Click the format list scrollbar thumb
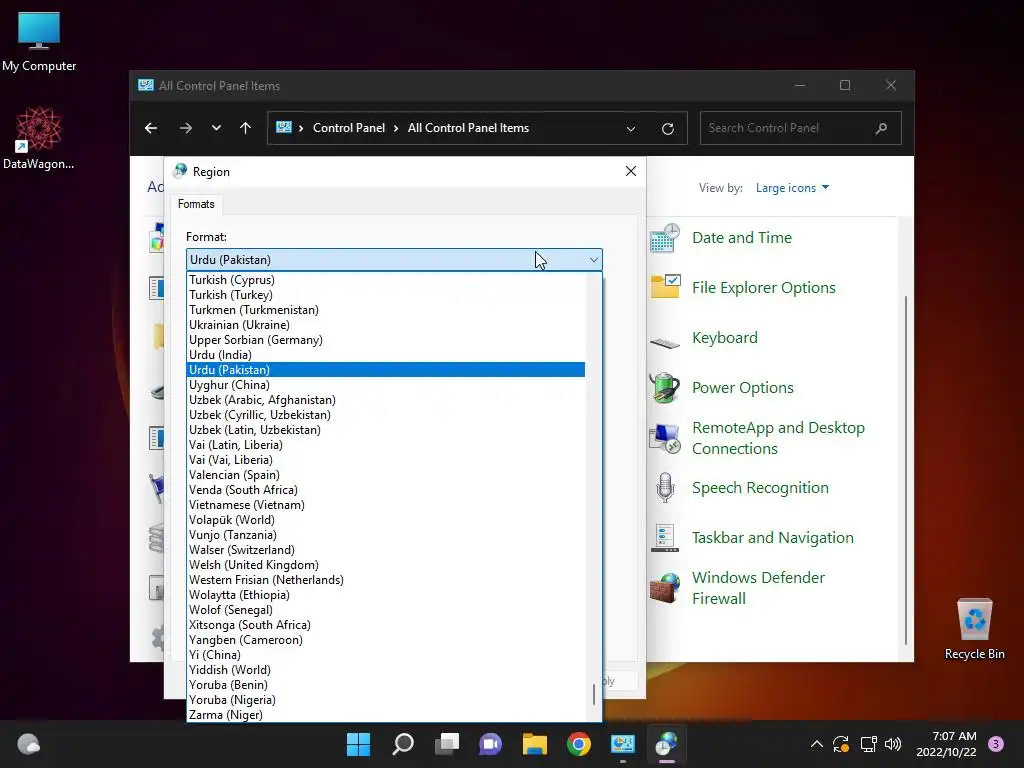1024x768 pixels. (x=594, y=694)
